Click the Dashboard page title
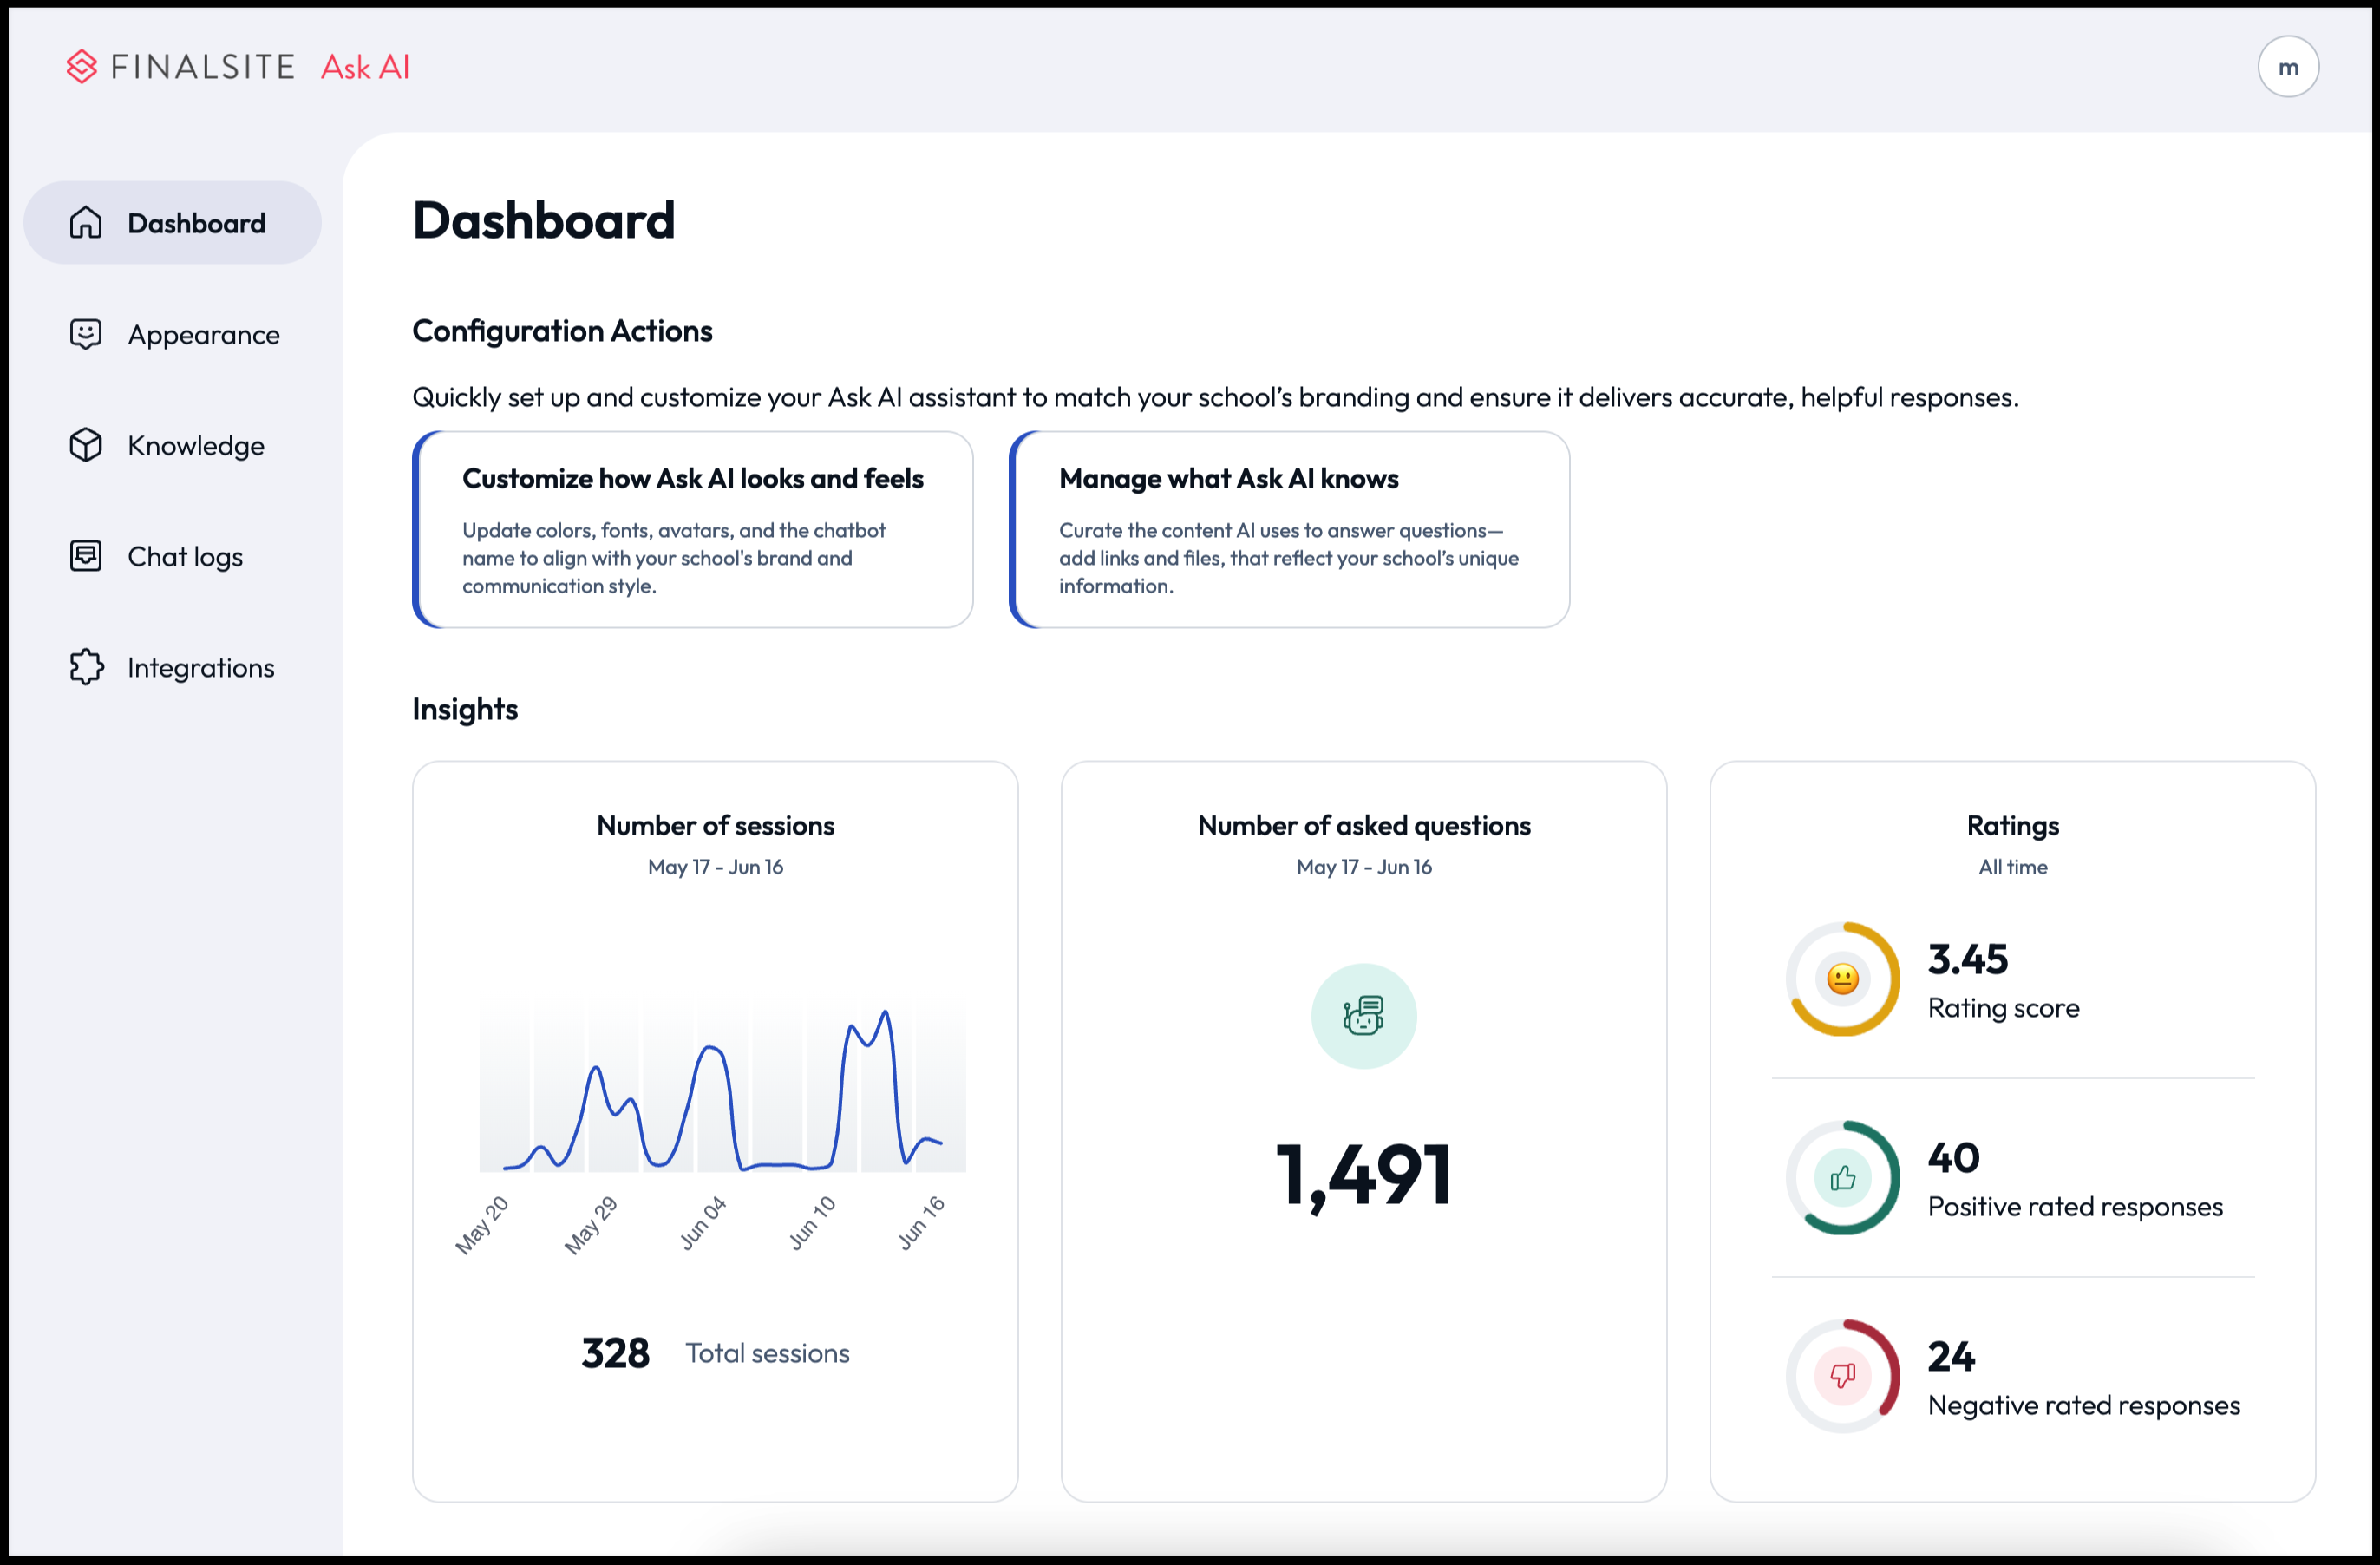The width and height of the screenshot is (2380, 1565). (x=544, y=220)
